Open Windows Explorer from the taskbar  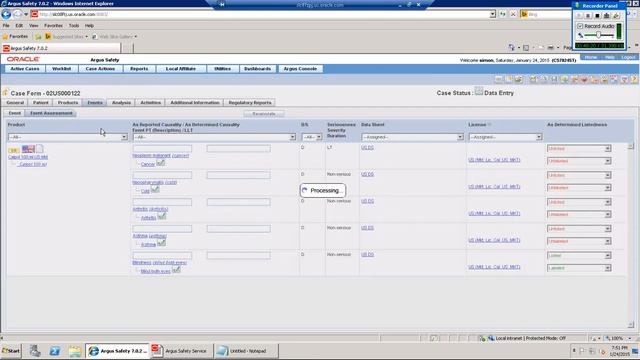point(75,351)
